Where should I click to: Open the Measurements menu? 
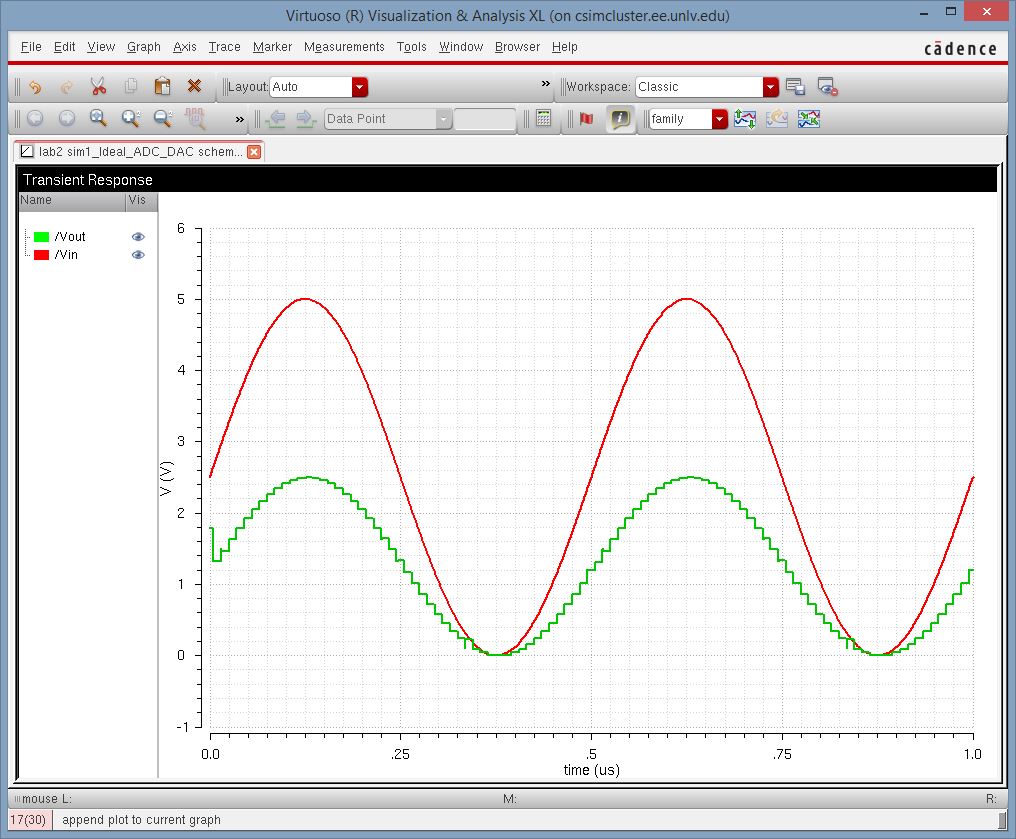pyautogui.click(x=345, y=47)
